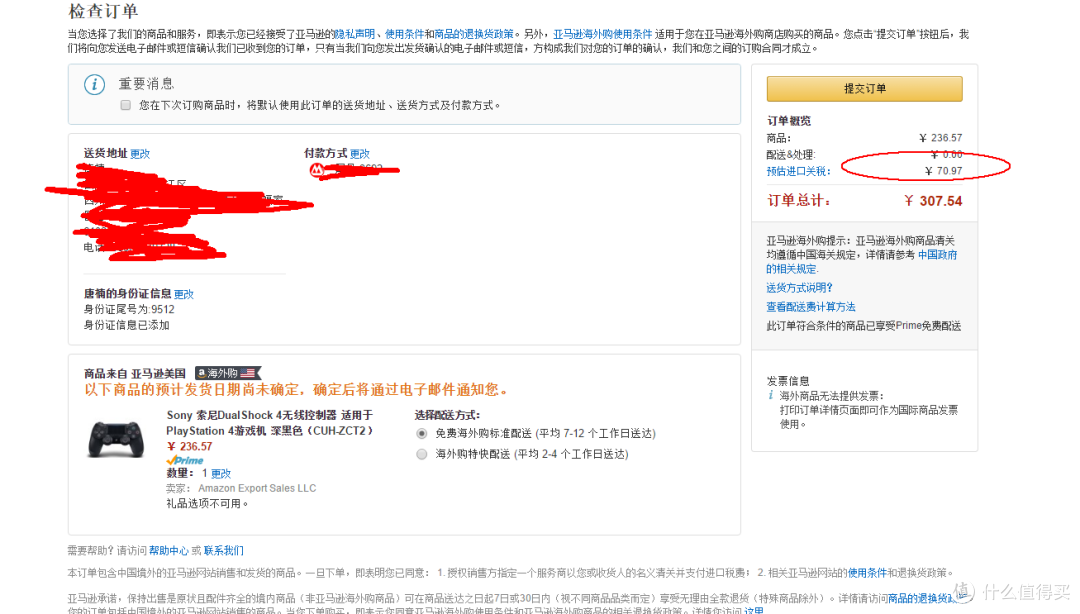Click the DualShock 4 controller thumbnail
Image resolution: width=1080 pixels, height=614 pixels.
pos(116,439)
